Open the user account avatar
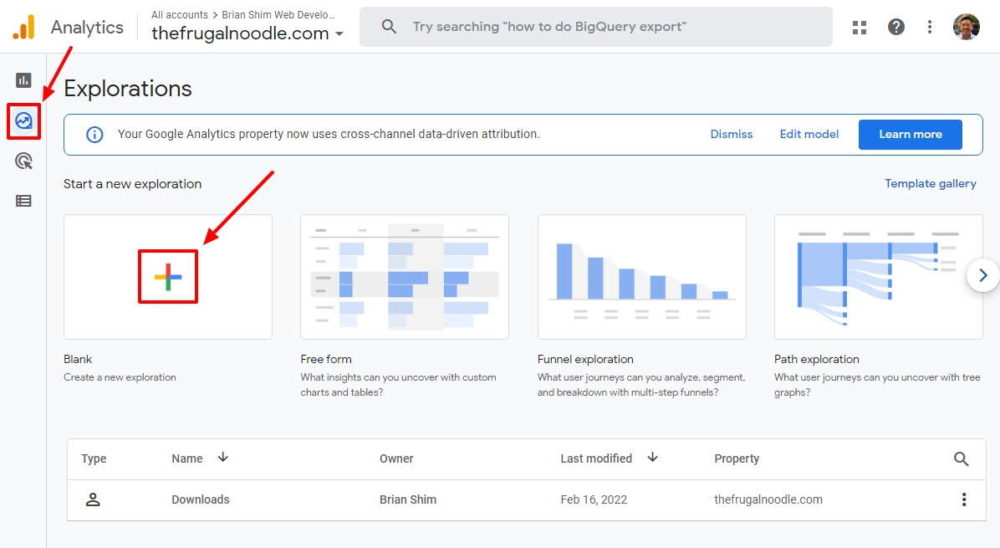Screen dimensions: 1000x548 [966, 27]
